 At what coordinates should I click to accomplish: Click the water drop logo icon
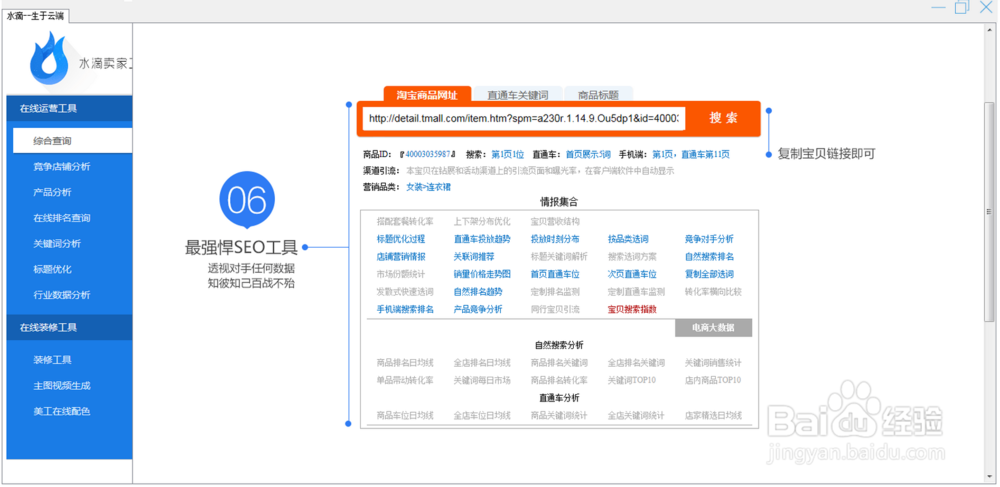pos(49,56)
